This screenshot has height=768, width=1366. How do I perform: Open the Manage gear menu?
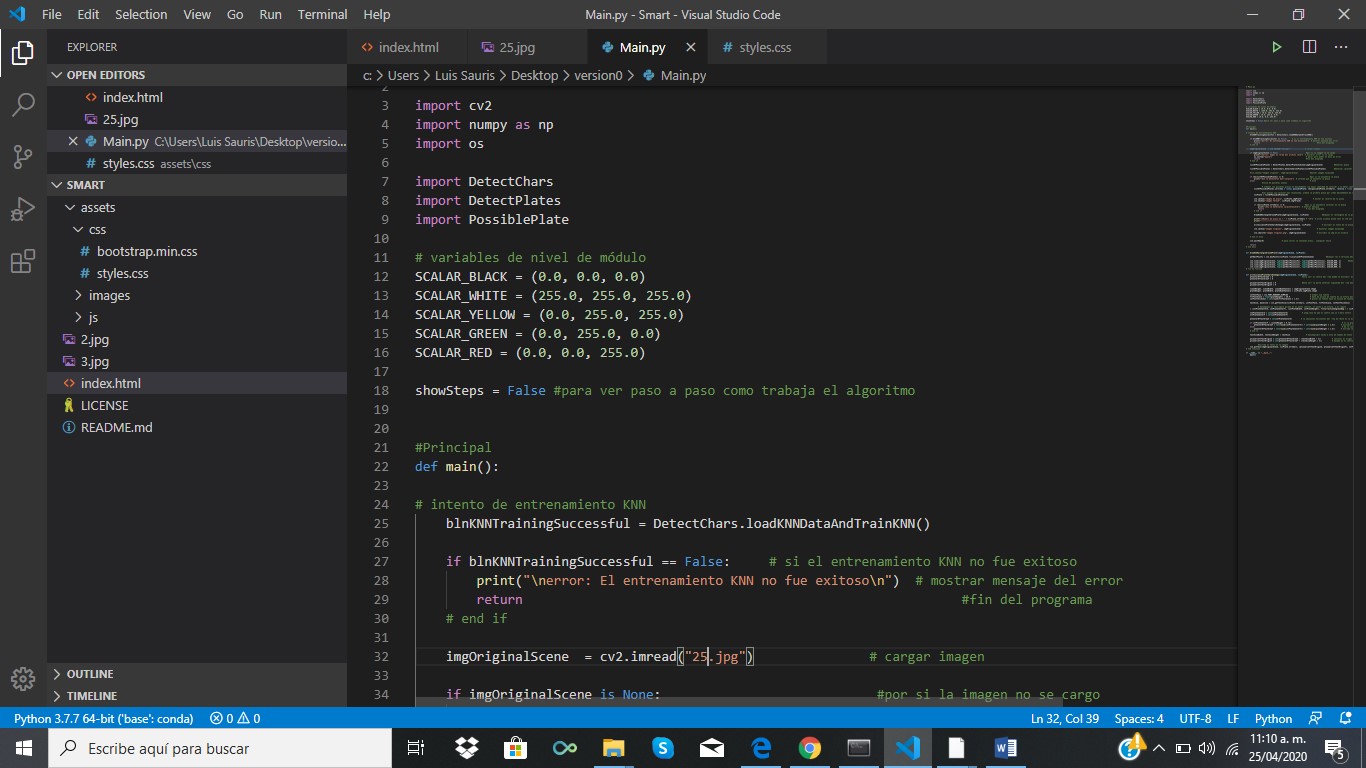click(x=23, y=677)
